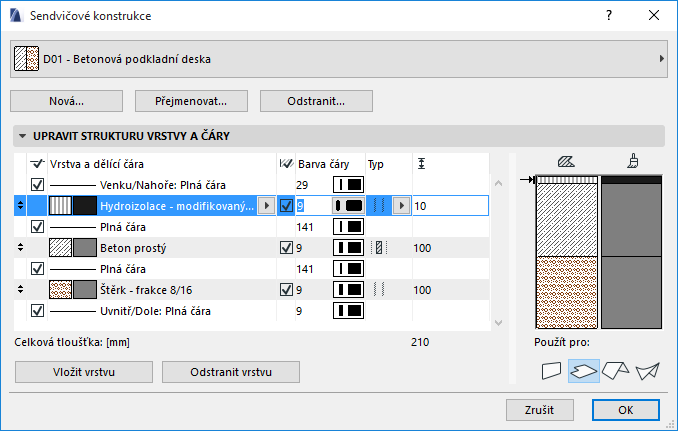
Task: Toggle the separator checkbox below the Beton prostý row
Action: (x=38, y=269)
